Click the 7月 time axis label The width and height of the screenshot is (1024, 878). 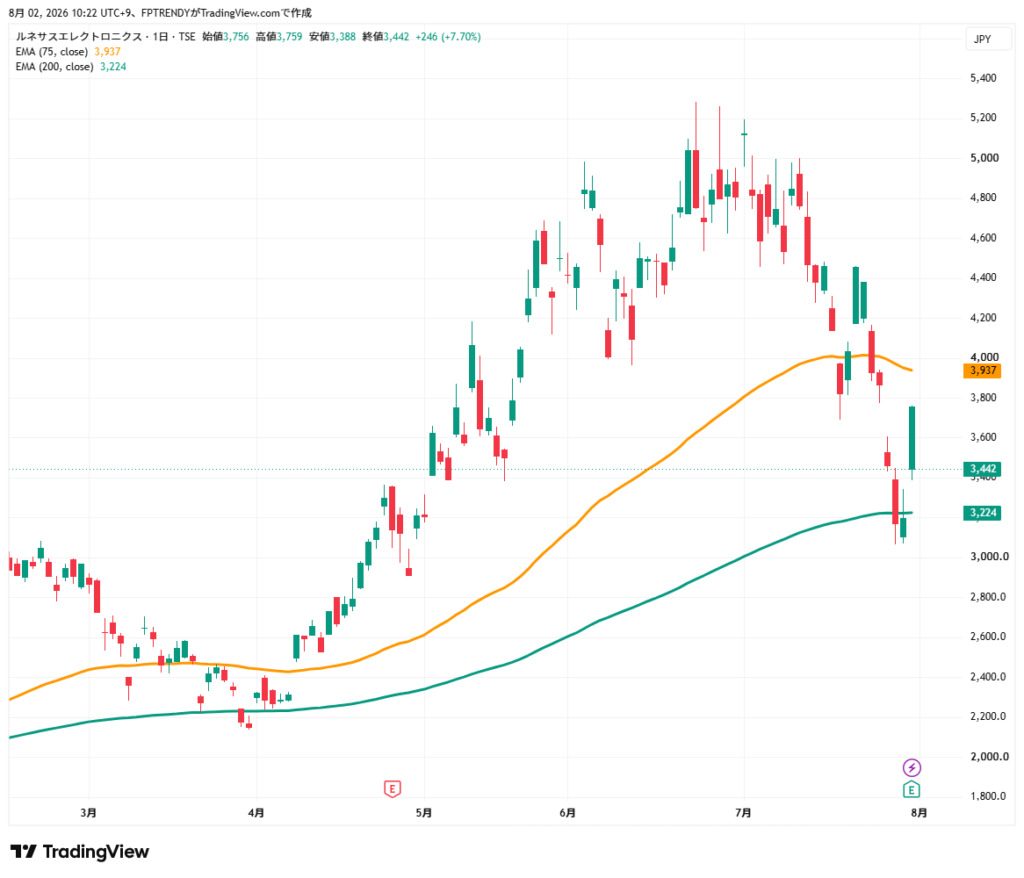[x=743, y=813]
